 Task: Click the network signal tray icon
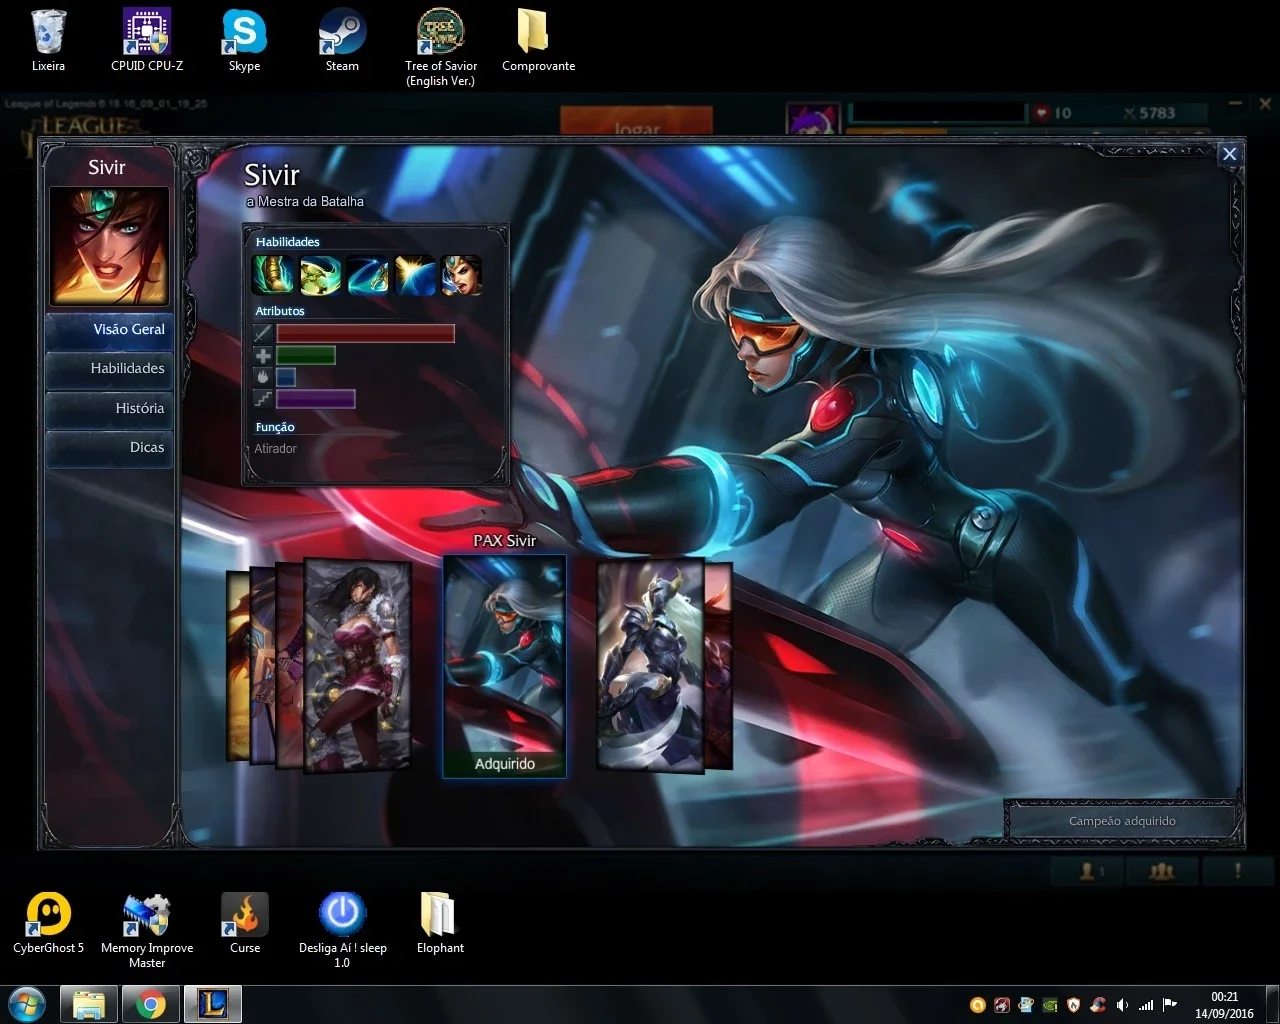point(1146,1005)
